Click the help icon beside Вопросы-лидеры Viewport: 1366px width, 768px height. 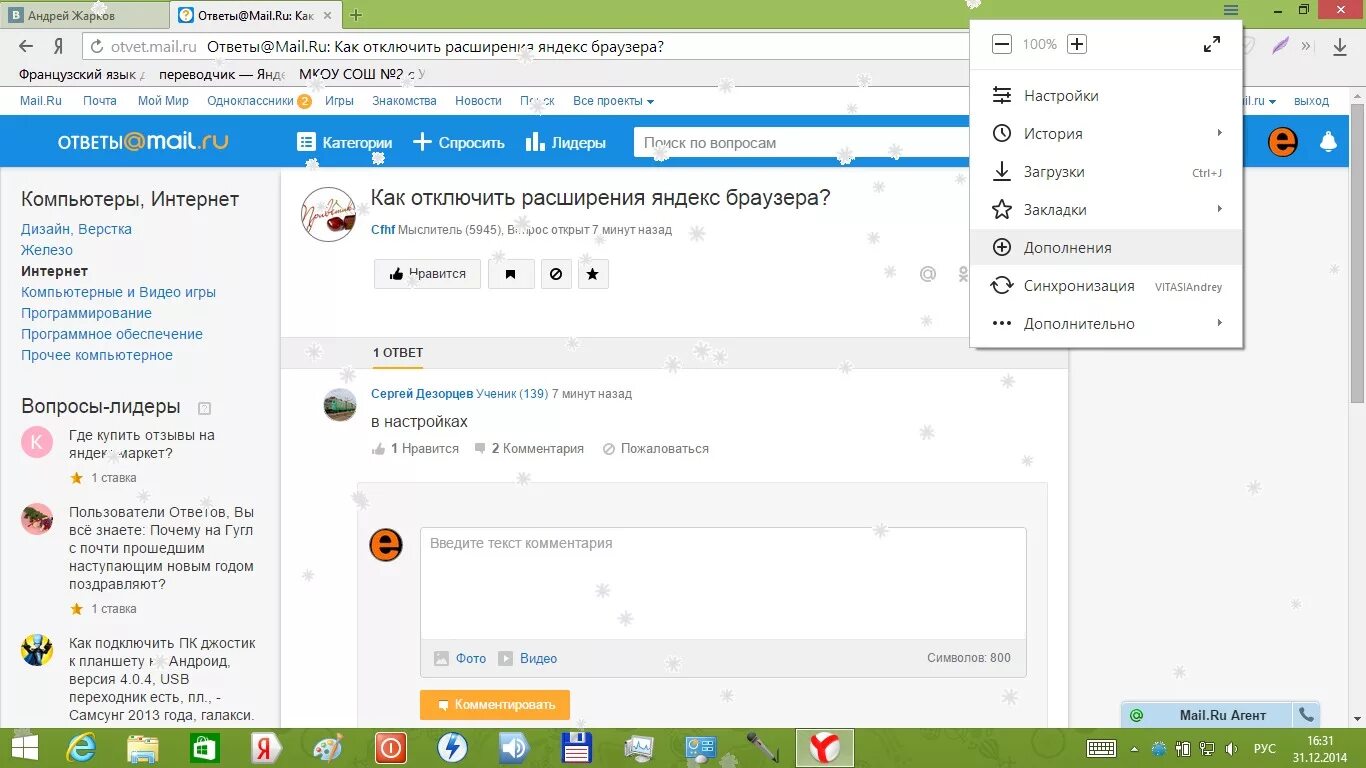tap(205, 408)
